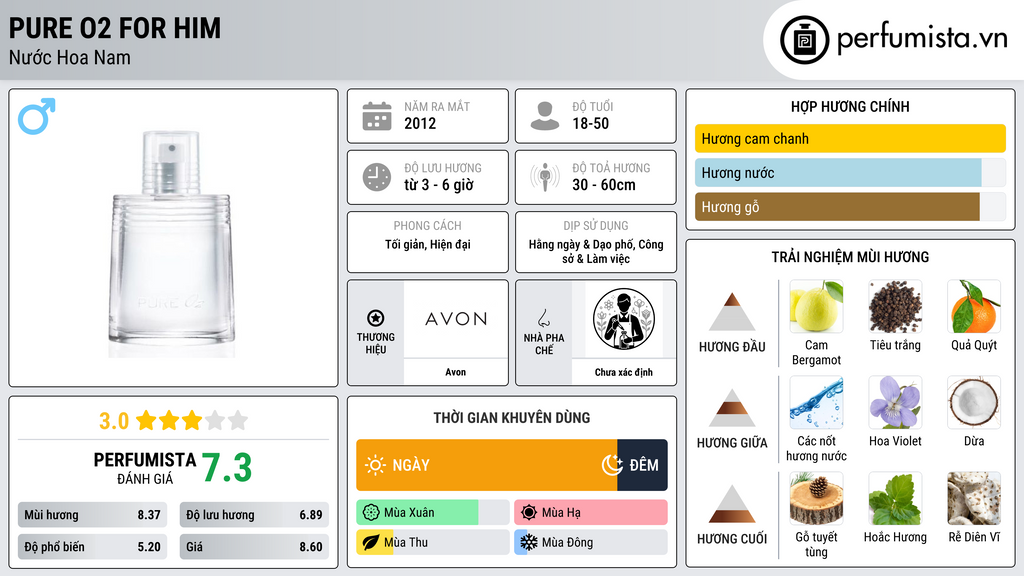
Task: Select the Hoa Violet note image
Action: 895,402
